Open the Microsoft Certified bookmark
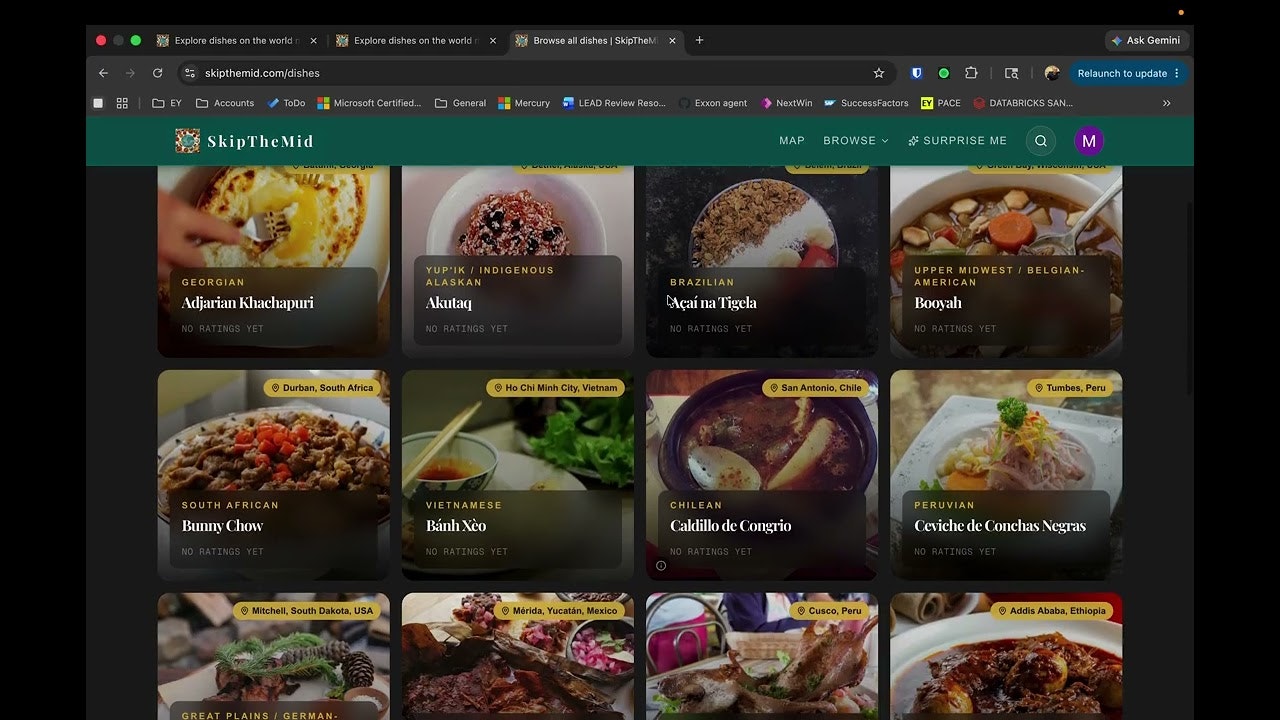This screenshot has width=1280, height=720. 369,103
